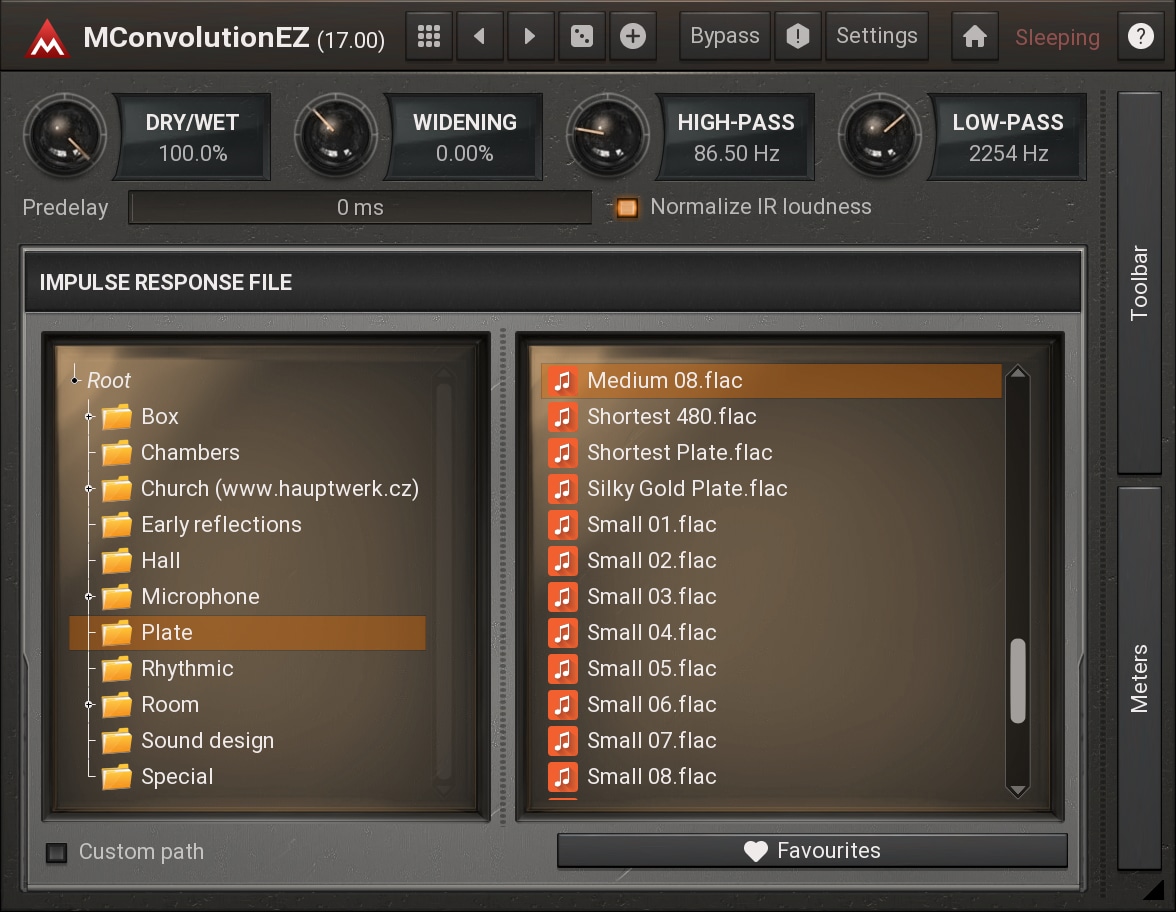Expand the Box folder node
This screenshot has width=1176, height=912.
click(90, 417)
